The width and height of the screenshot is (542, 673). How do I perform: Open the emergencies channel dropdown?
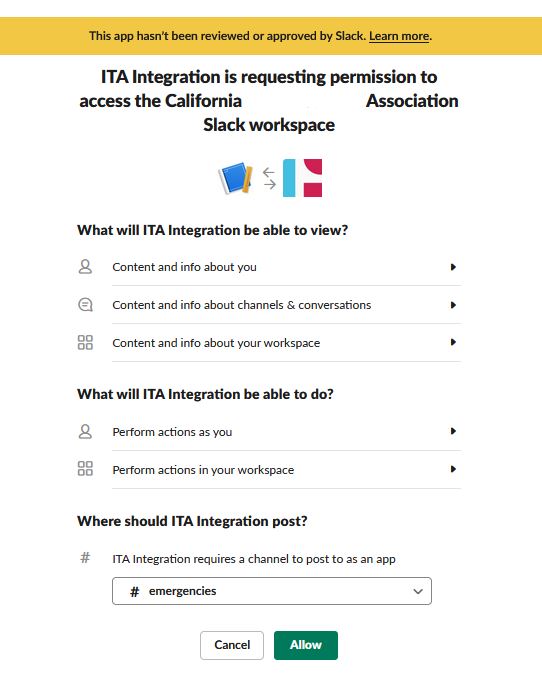pos(272,591)
